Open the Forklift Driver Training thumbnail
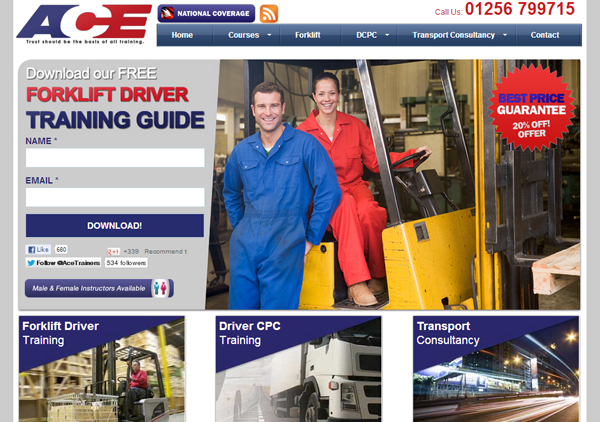Screen dimensions: 600x422 101,369
